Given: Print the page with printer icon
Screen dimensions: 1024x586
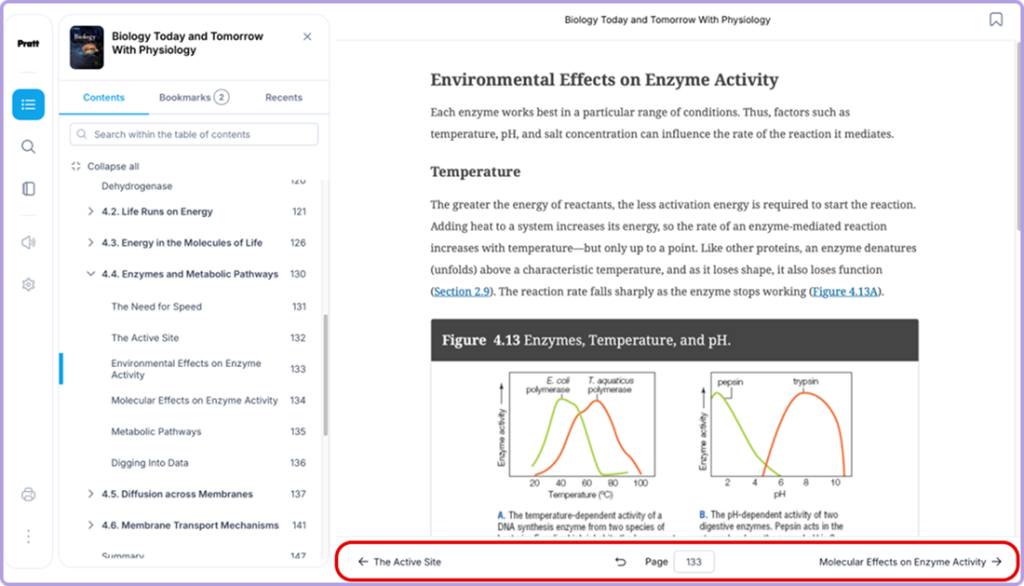Looking at the screenshot, I should [x=28, y=495].
